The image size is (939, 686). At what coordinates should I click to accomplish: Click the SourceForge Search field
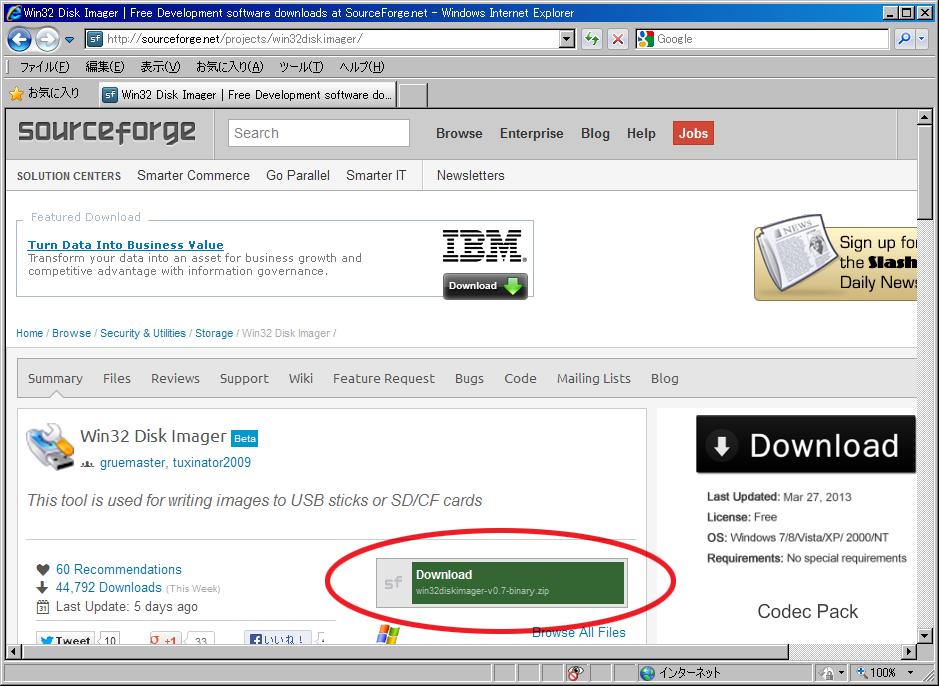319,133
